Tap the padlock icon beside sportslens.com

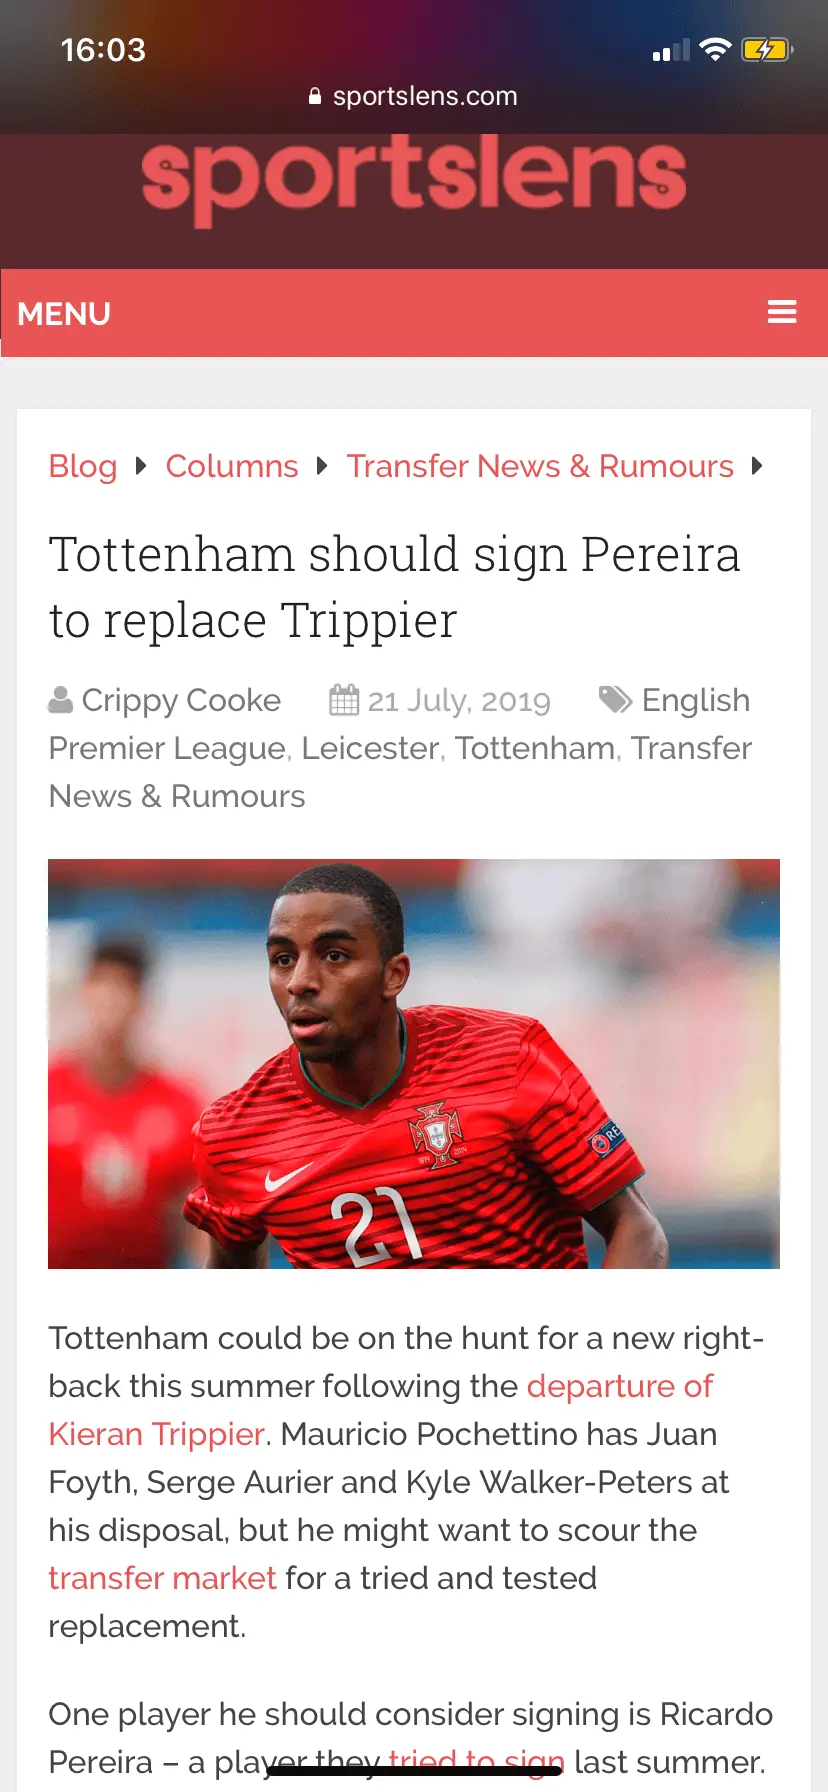pos(315,96)
